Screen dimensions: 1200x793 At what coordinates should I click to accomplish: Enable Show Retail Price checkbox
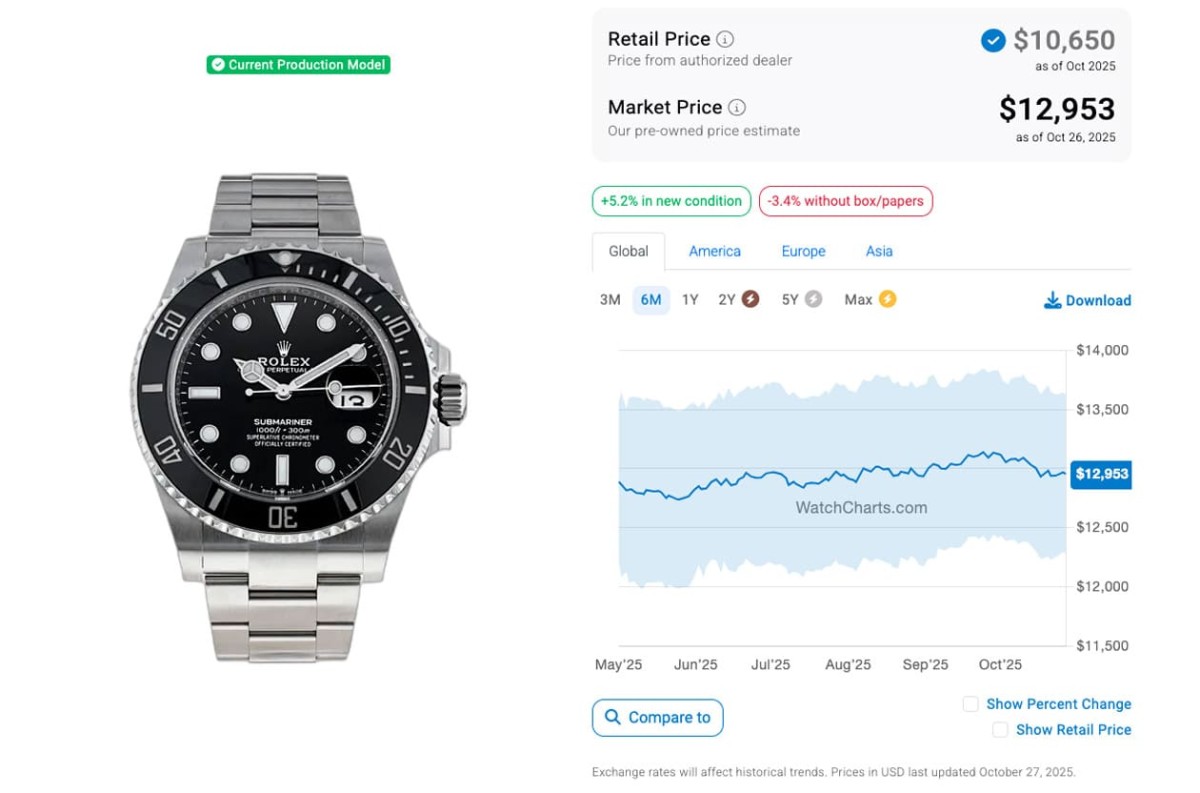click(1000, 730)
